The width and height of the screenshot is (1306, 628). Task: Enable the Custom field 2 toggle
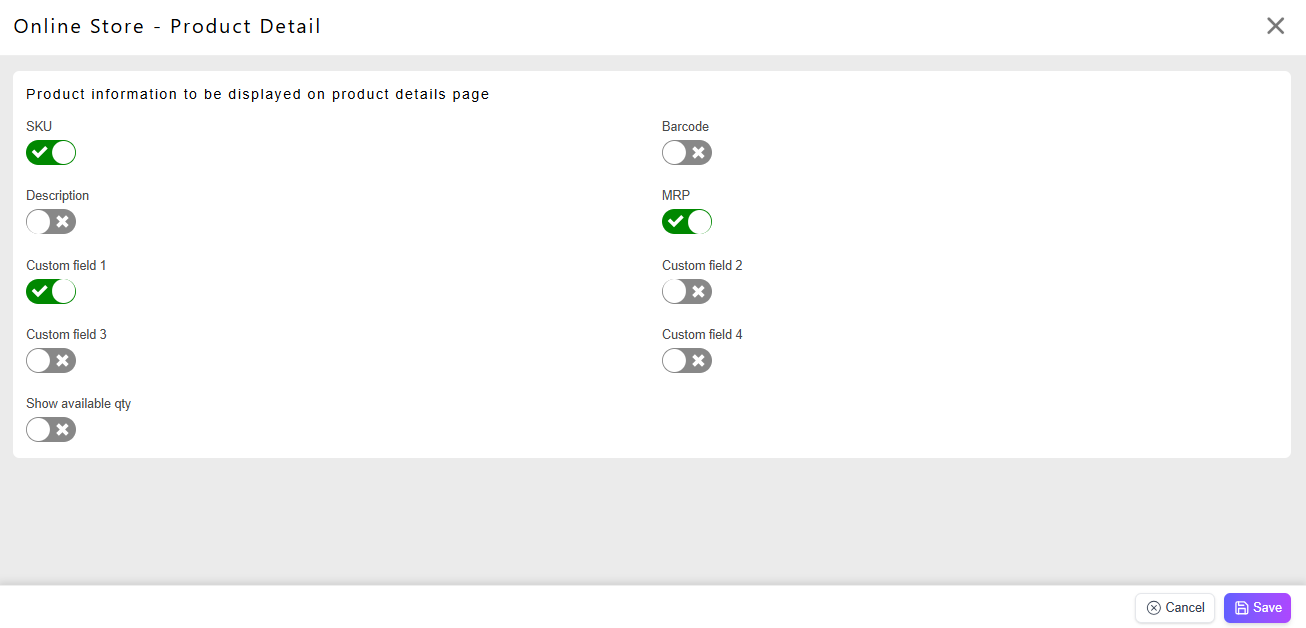click(x=687, y=292)
